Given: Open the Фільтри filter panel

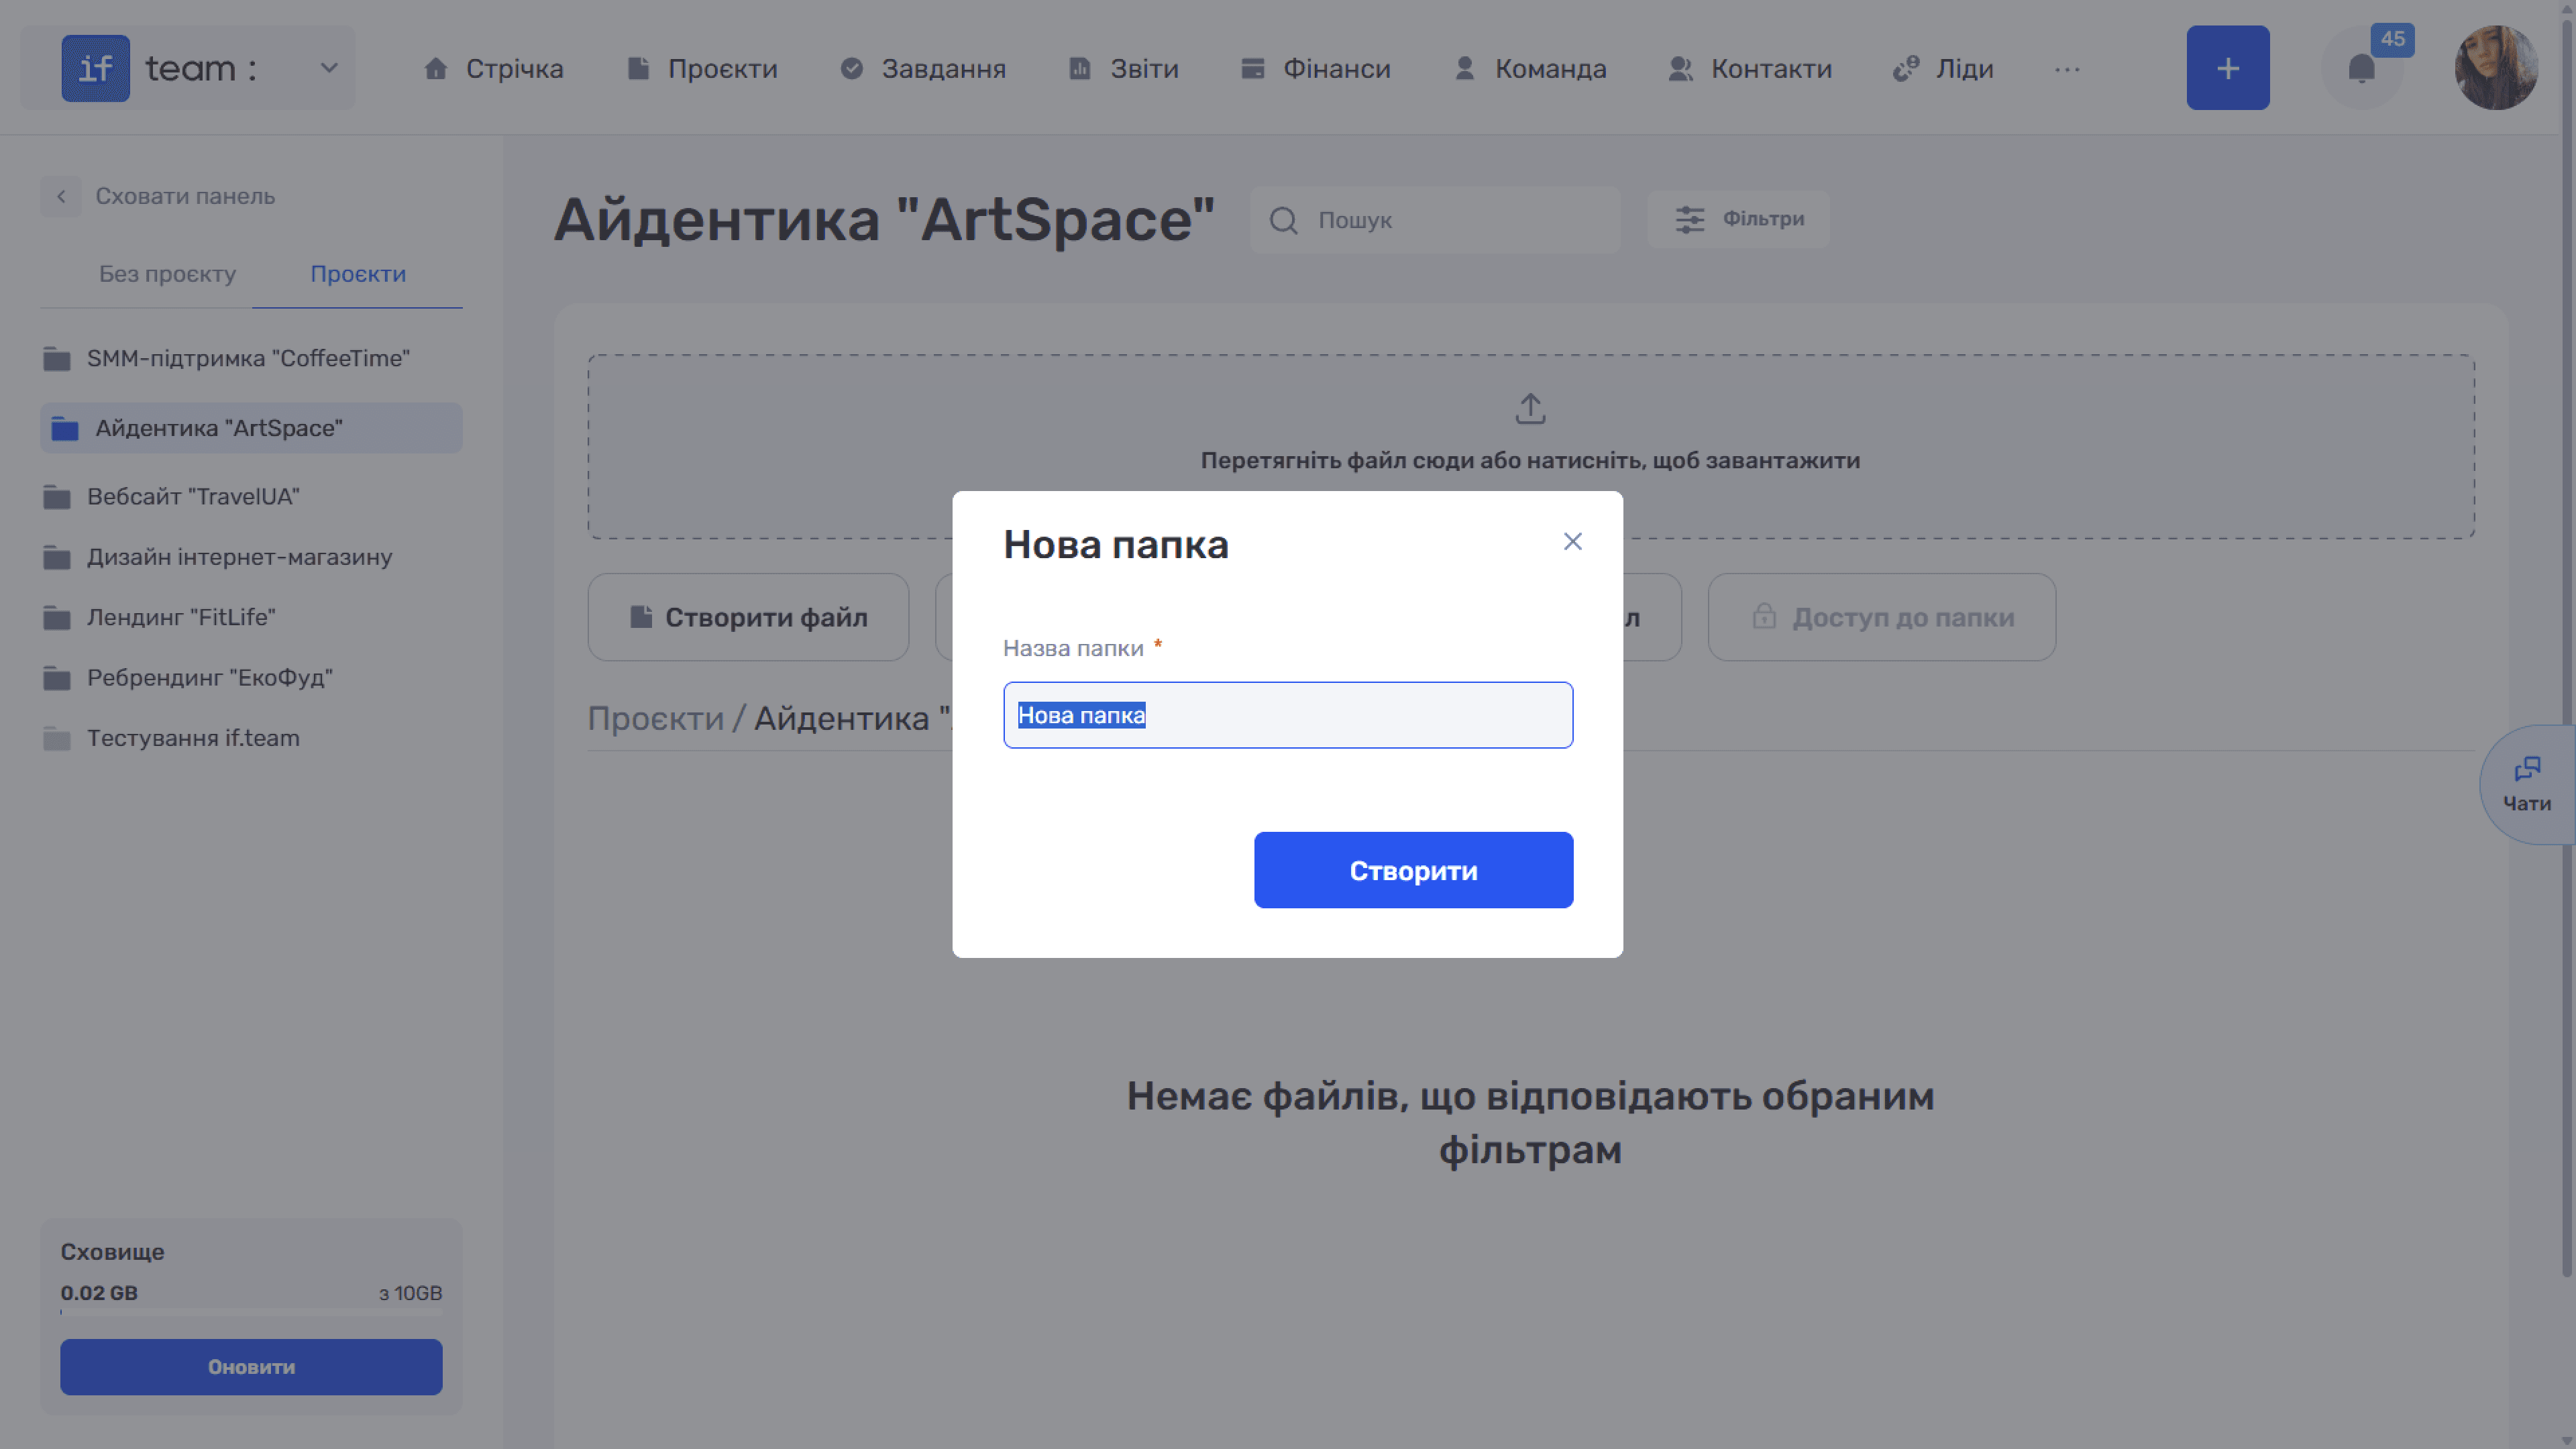Looking at the screenshot, I should click(1738, 219).
